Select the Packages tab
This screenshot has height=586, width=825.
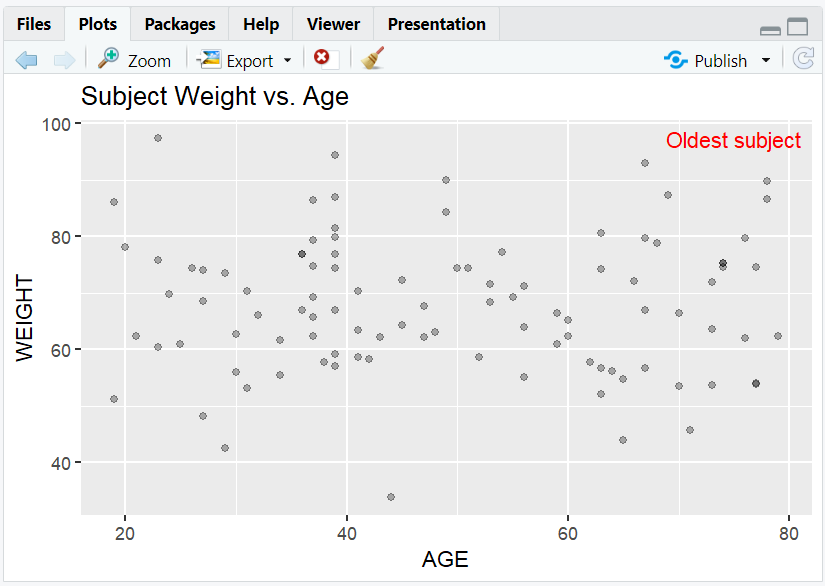pos(179,24)
